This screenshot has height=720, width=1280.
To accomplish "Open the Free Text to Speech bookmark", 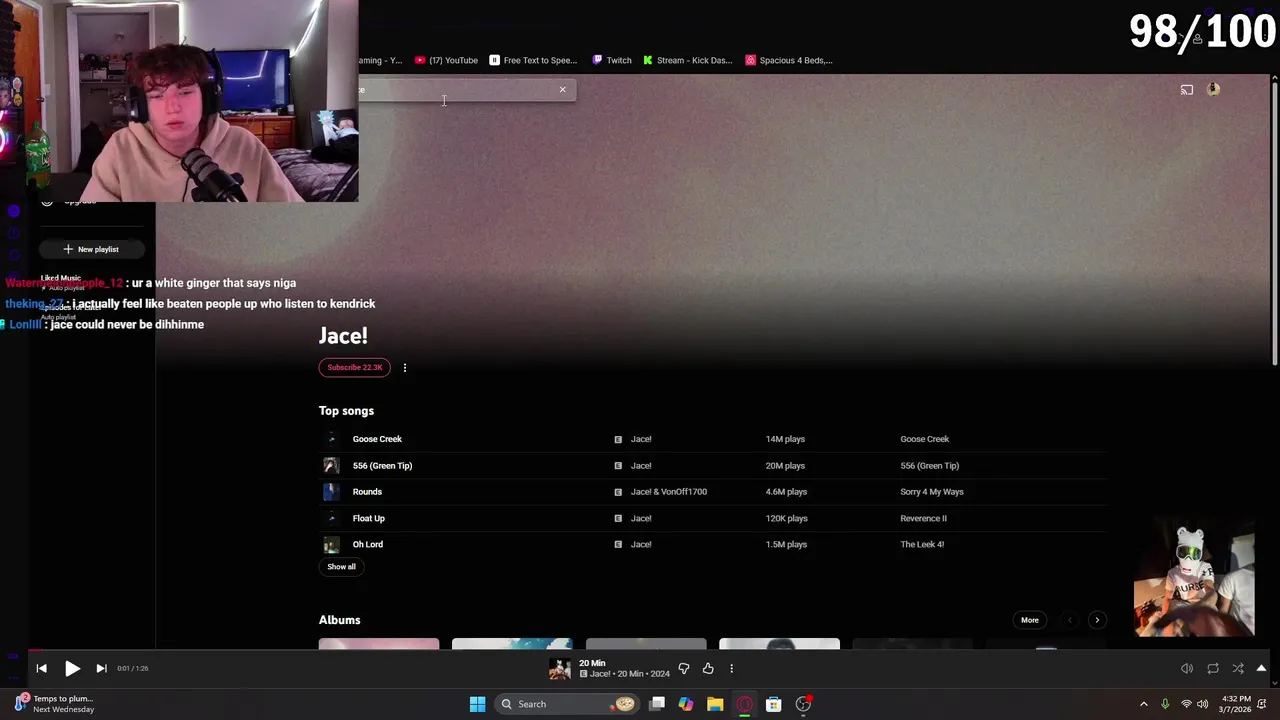I will pos(533,60).
